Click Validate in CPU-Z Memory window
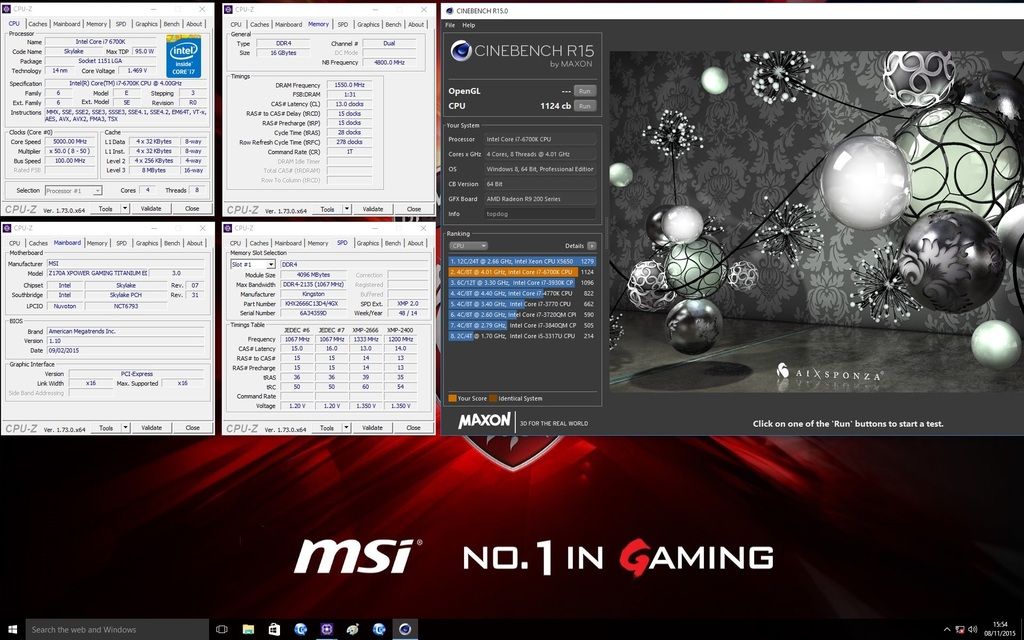This screenshot has width=1024, height=640. pos(373,209)
